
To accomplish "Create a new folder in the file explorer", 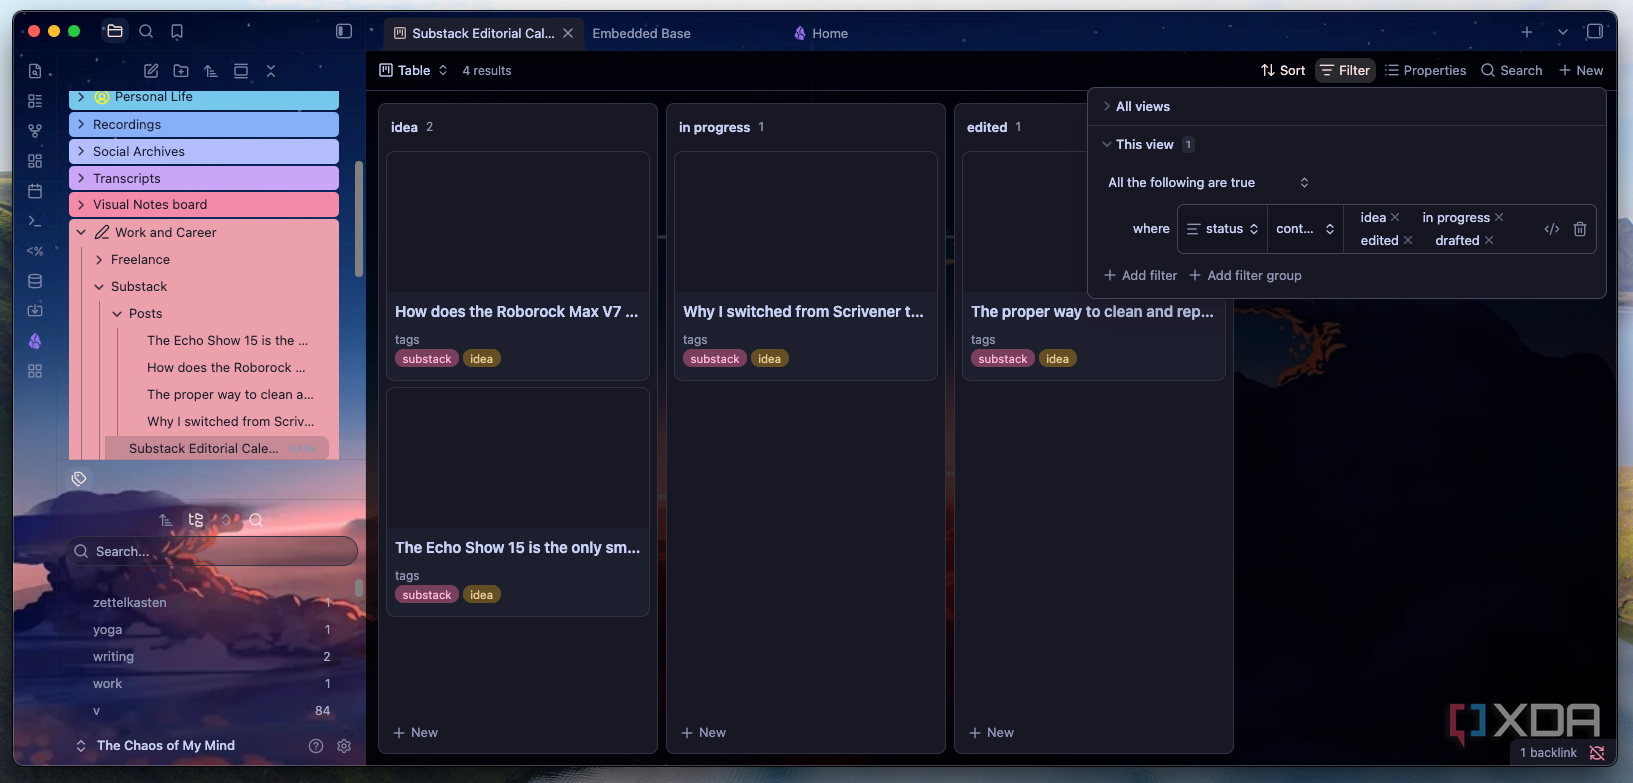I will point(181,71).
